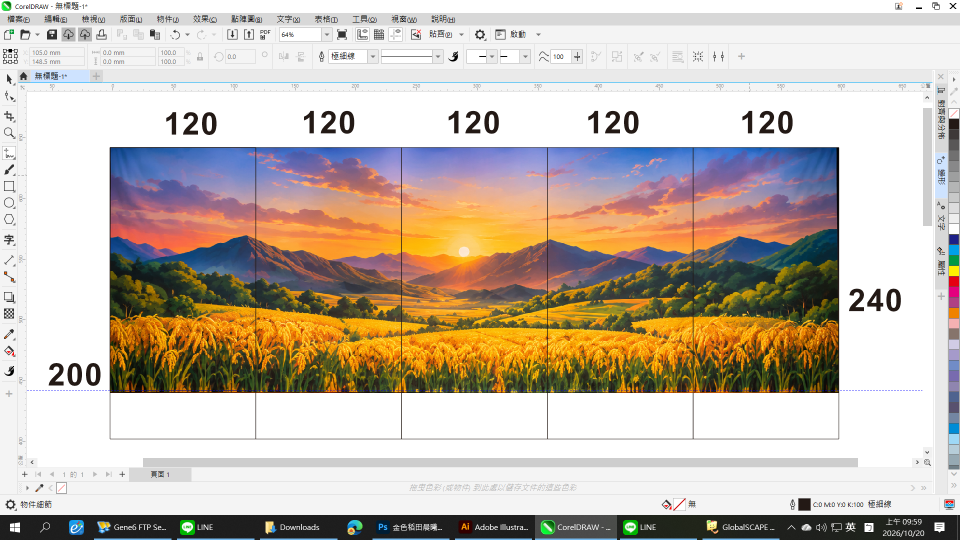Open the 文字 menu
Viewport: 960px width, 540px height.
tap(288, 19)
